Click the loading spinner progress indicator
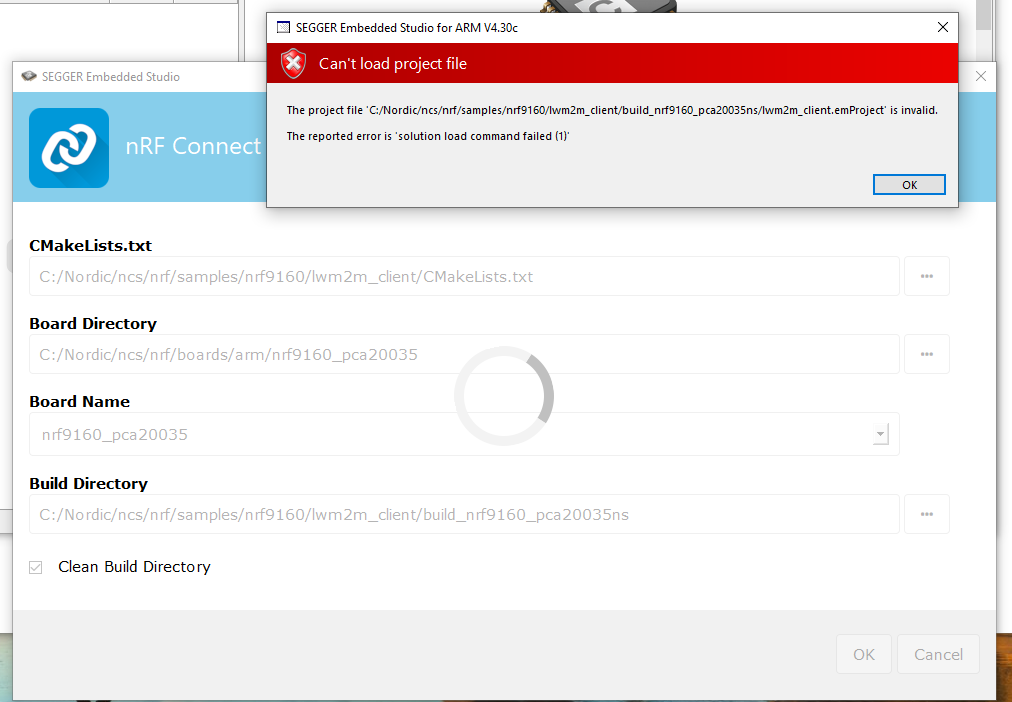Image resolution: width=1012 pixels, height=702 pixels. pyautogui.click(x=504, y=396)
